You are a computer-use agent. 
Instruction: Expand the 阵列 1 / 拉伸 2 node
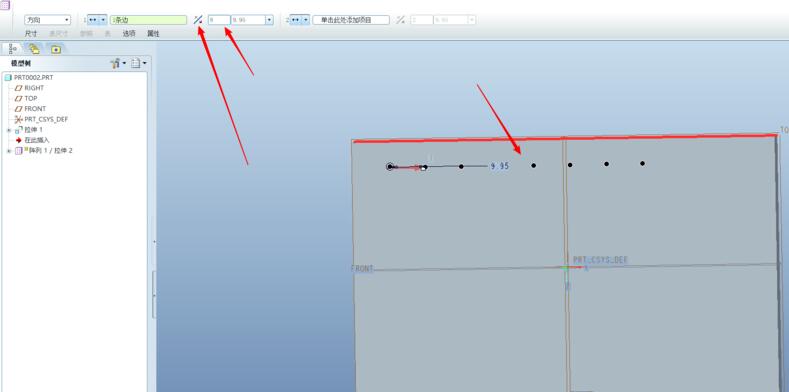pyautogui.click(x=9, y=150)
